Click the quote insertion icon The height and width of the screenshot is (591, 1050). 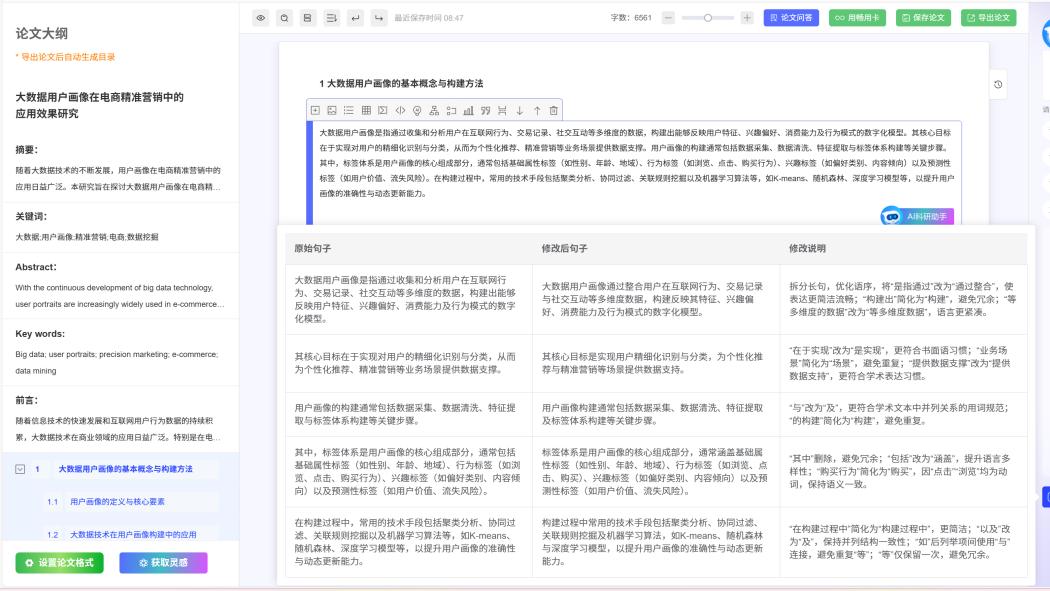click(x=487, y=110)
